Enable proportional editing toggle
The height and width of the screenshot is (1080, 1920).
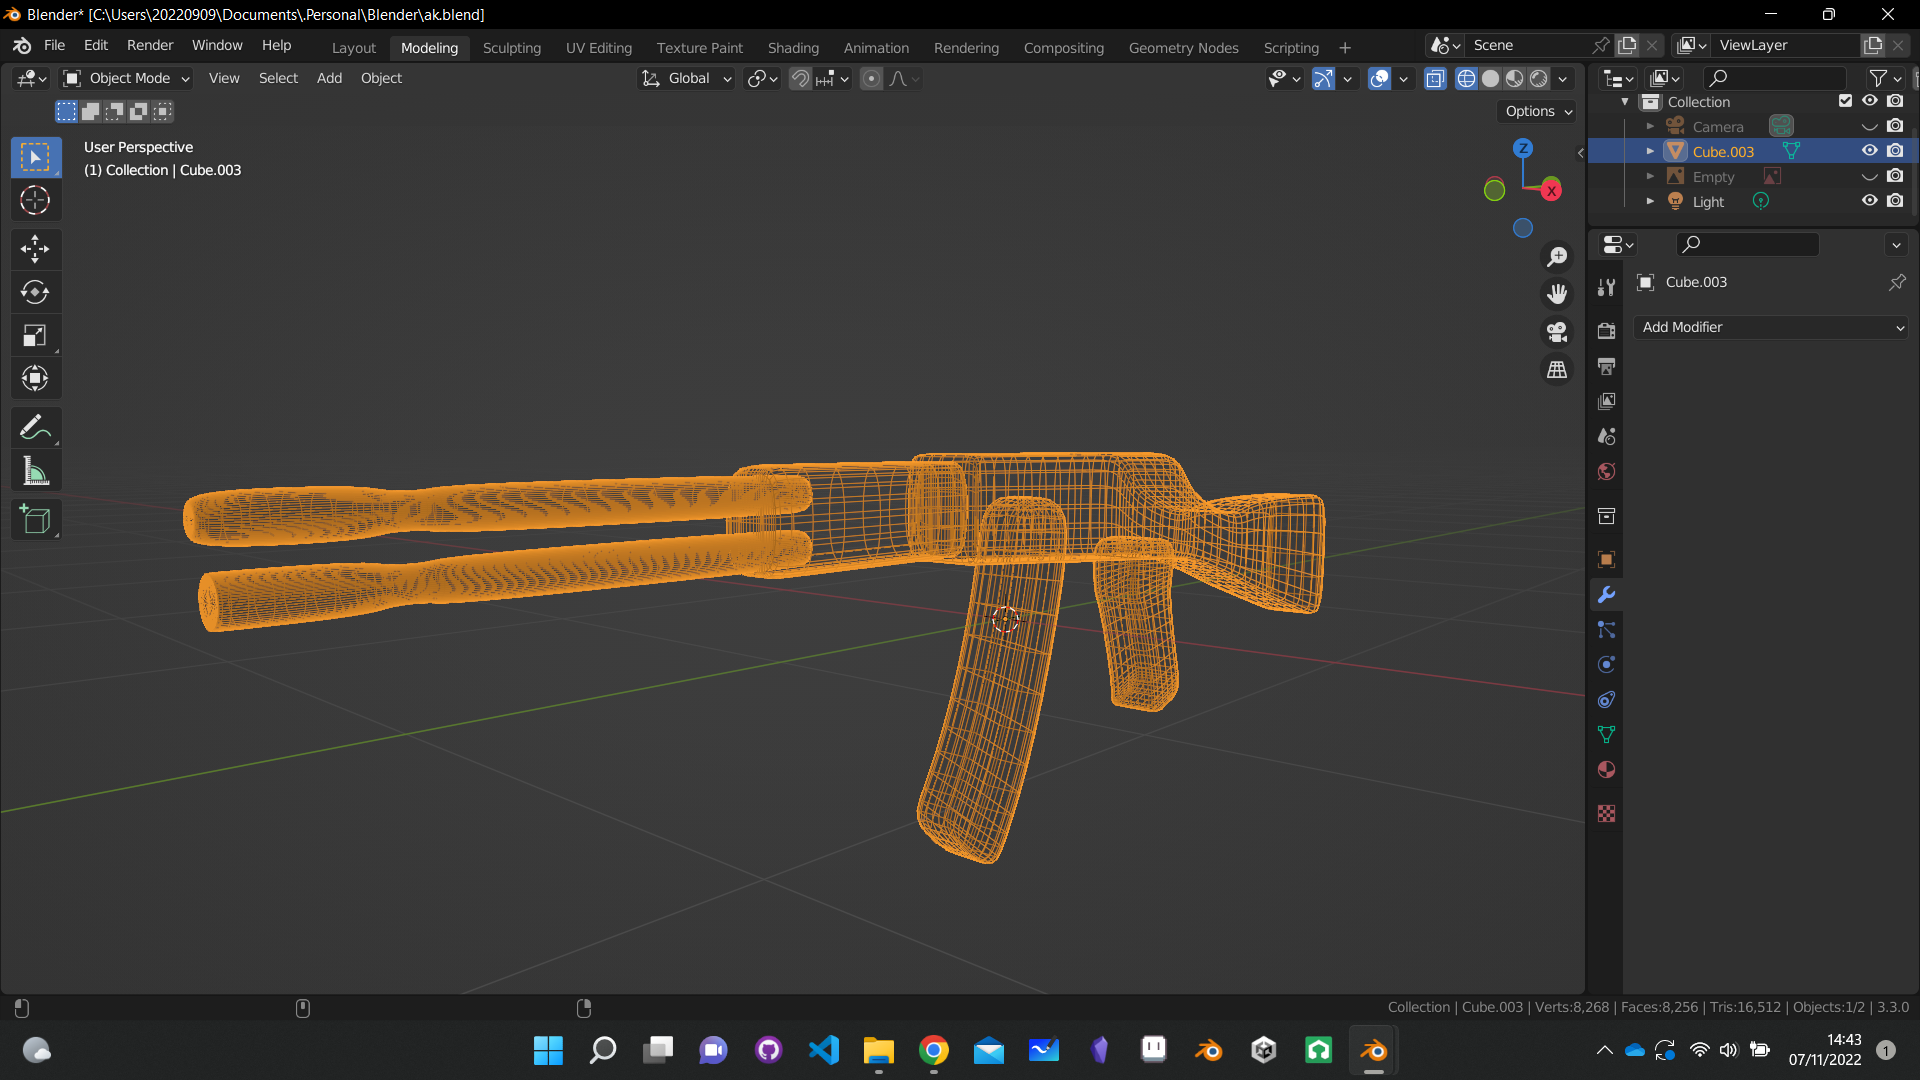(x=871, y=78)
